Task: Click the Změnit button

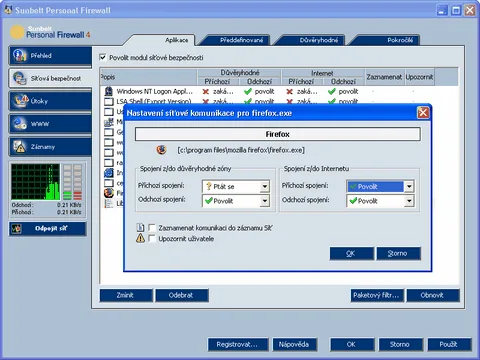Action: (126, 295)
